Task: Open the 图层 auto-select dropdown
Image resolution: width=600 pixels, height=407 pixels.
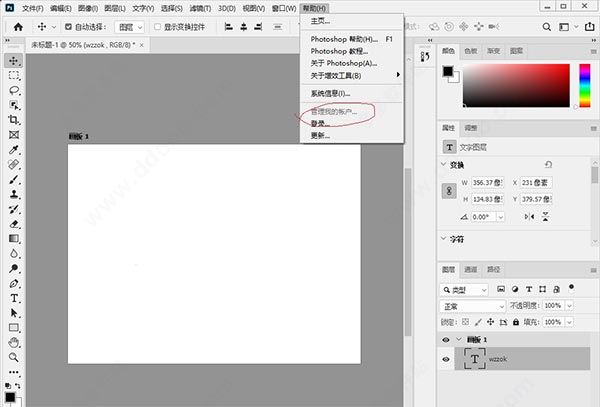Action: click(130, 27)
